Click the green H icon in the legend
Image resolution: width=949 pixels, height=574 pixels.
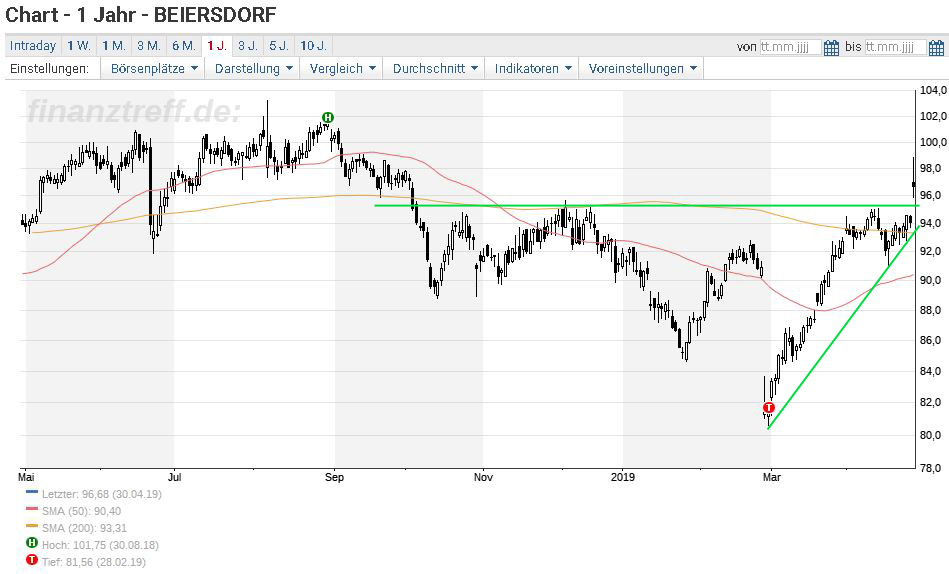click(x=31, y=543)
